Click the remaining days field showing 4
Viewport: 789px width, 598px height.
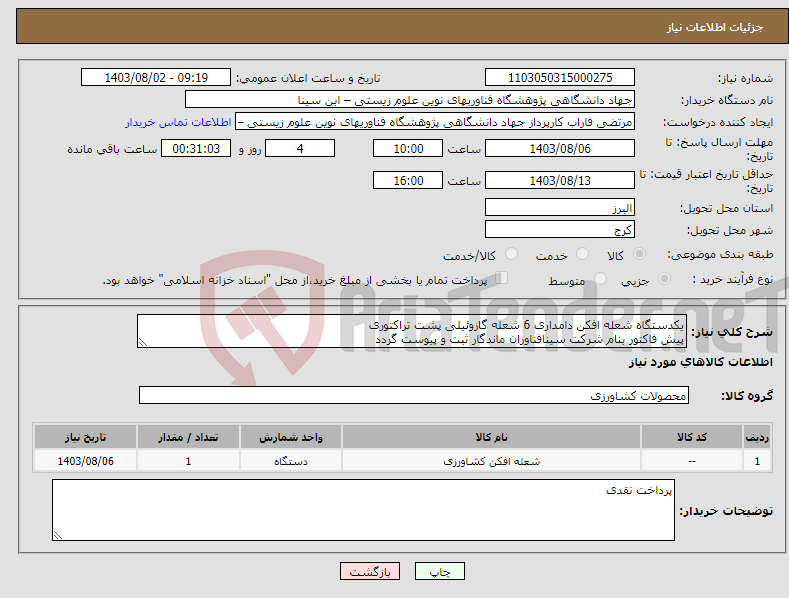pos(300,148)
